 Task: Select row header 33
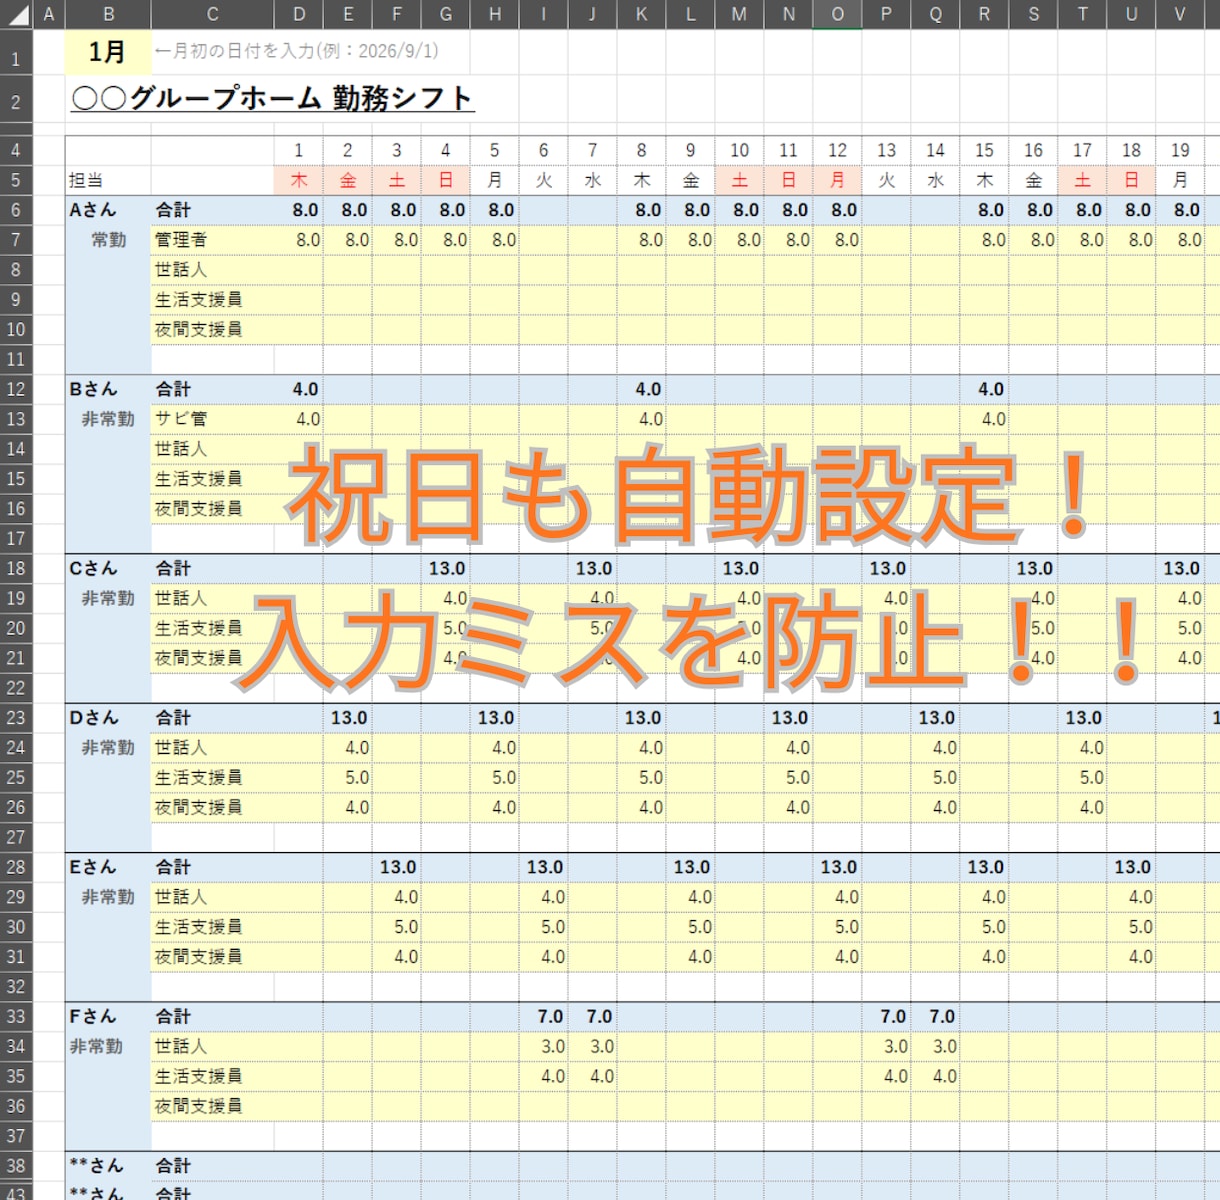(16, 1016)
